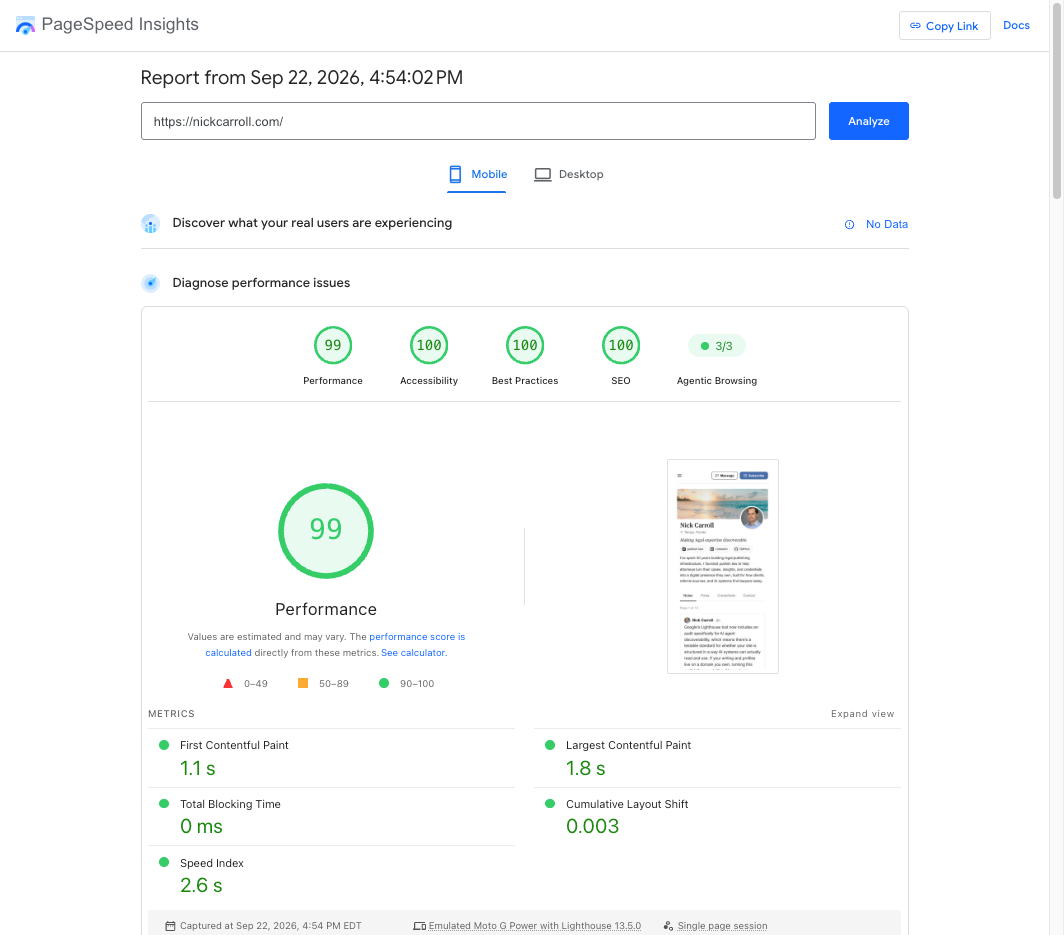Click the Best Practices label
Screen dimensions: 1064x935
point(525,381)
